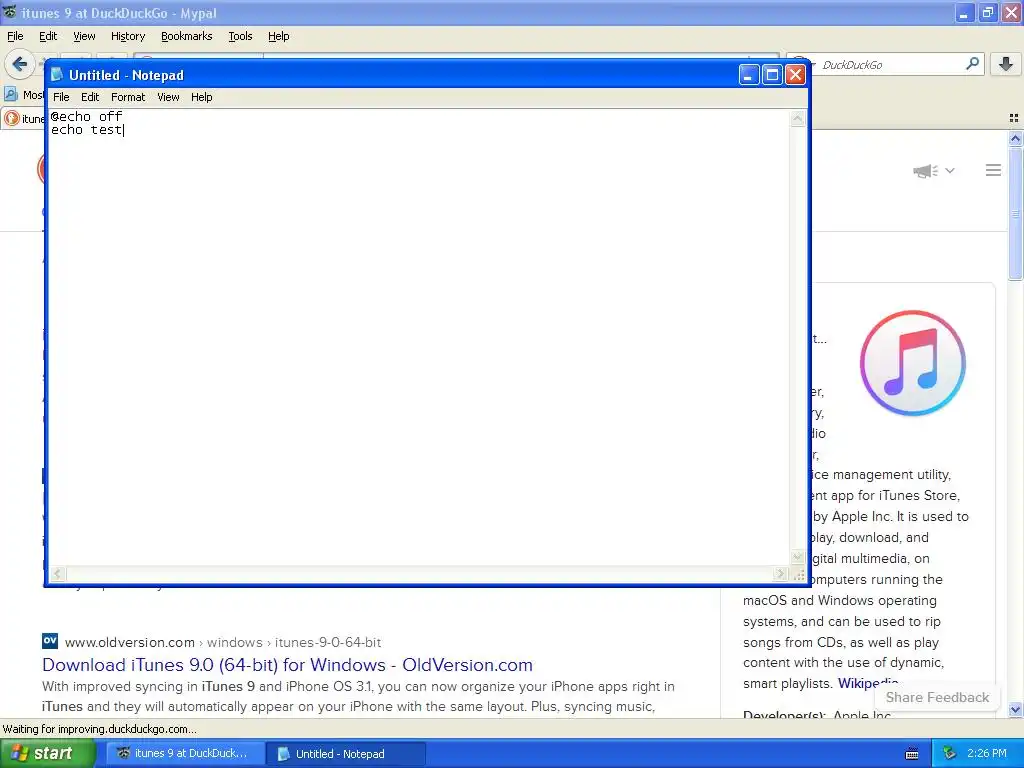The width and height of the screenshot is (1024, 768).
Task: Click the "@echo off" line in Notepad
Action: [87, 116]
